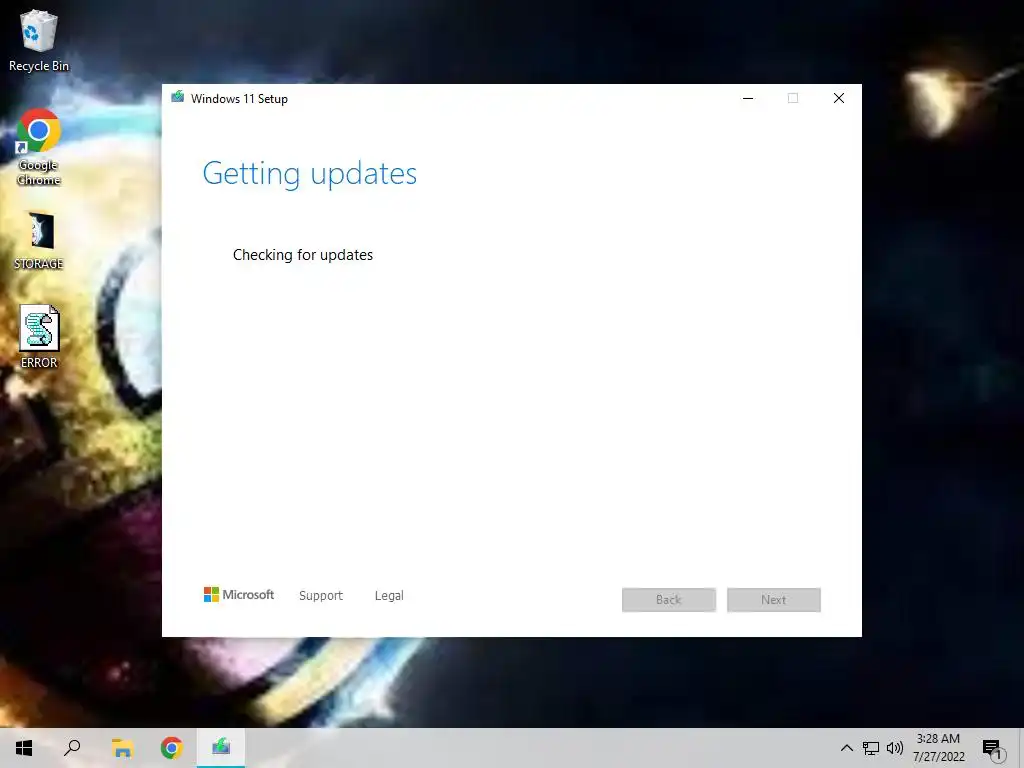
Task: Launch File Explorer from the taskbar
Action: (x=122, y=748)
